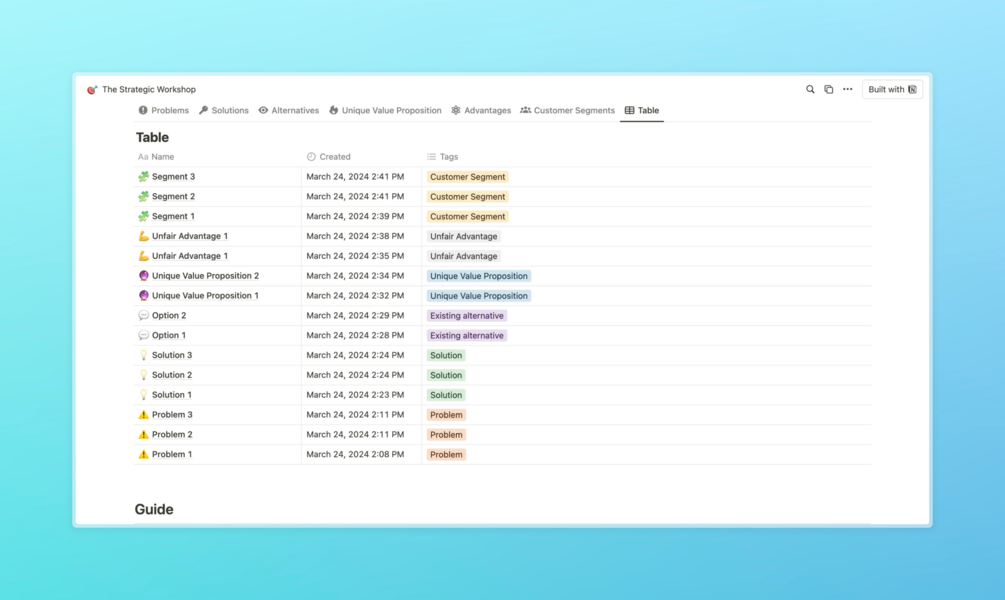This screenshot has width=1005, height=600.
Task: Click Solution tag in Solution 3 row
Action: (446, 356)
